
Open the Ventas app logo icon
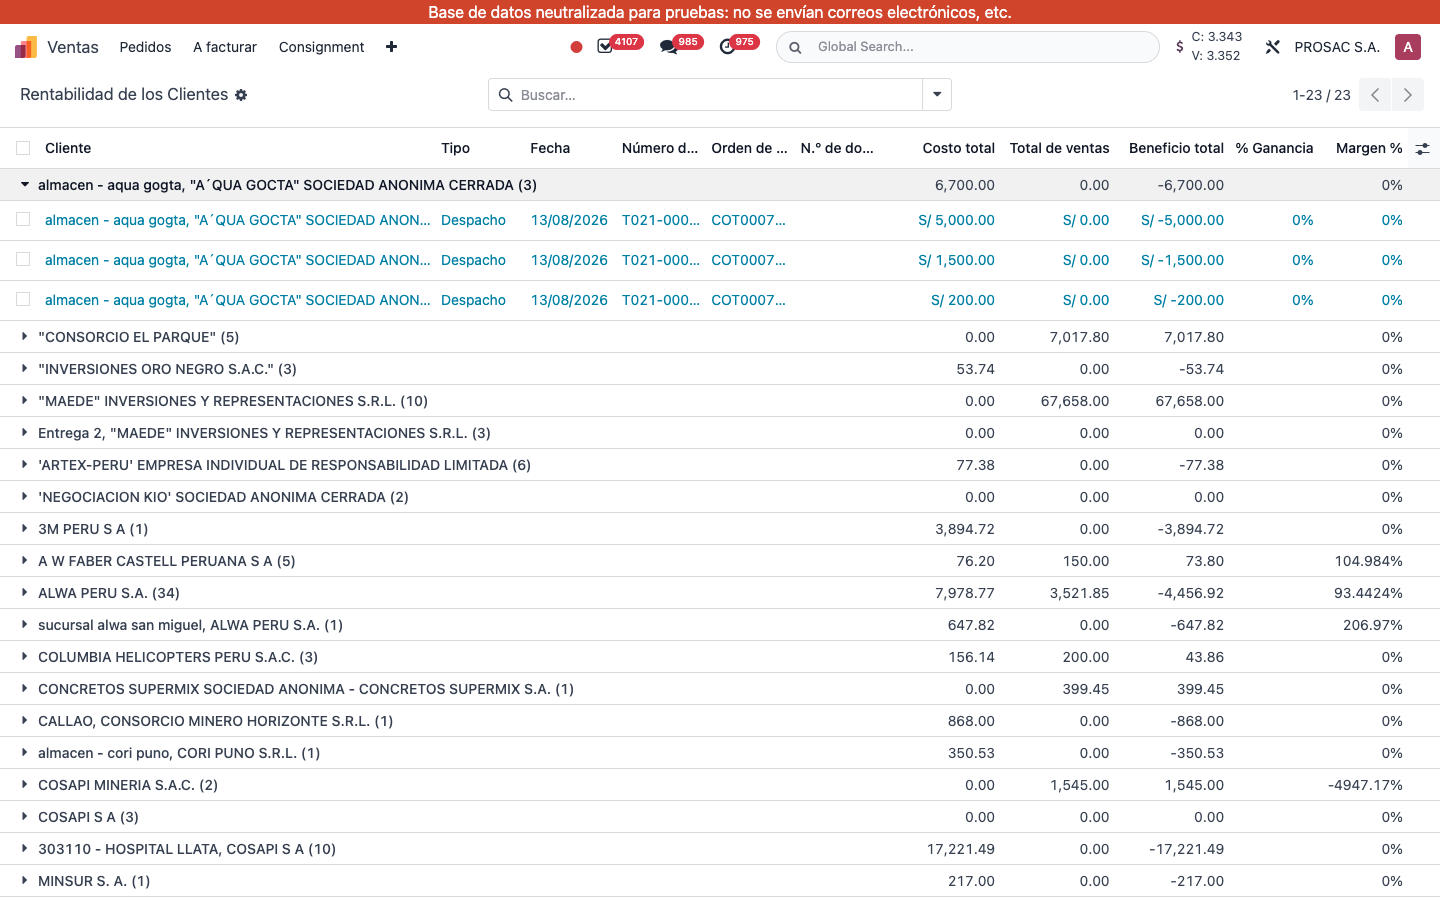[x=26, y=47]
